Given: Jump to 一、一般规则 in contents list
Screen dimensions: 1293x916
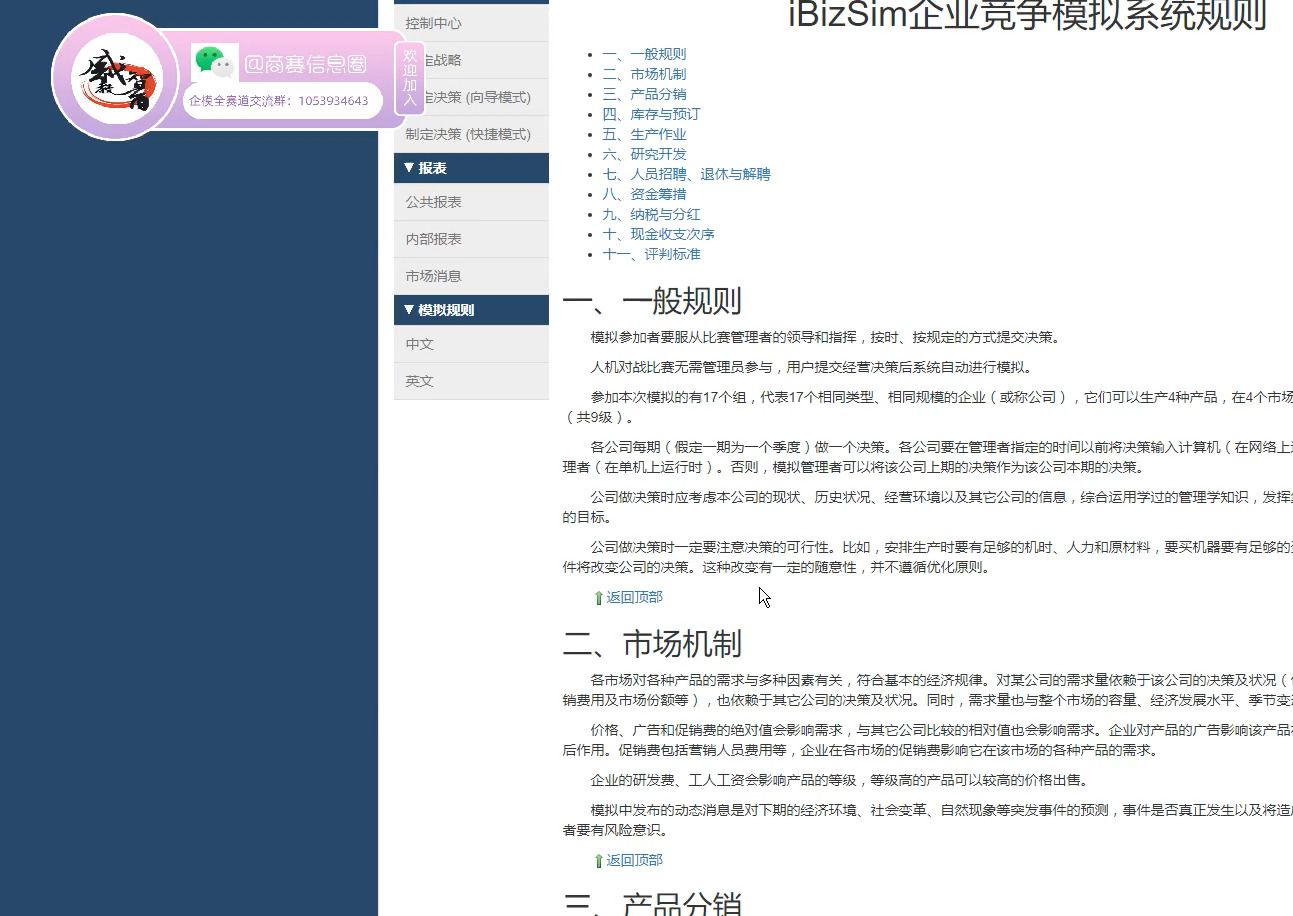Looking at the screenshot, I should click(x=644, y=54).
